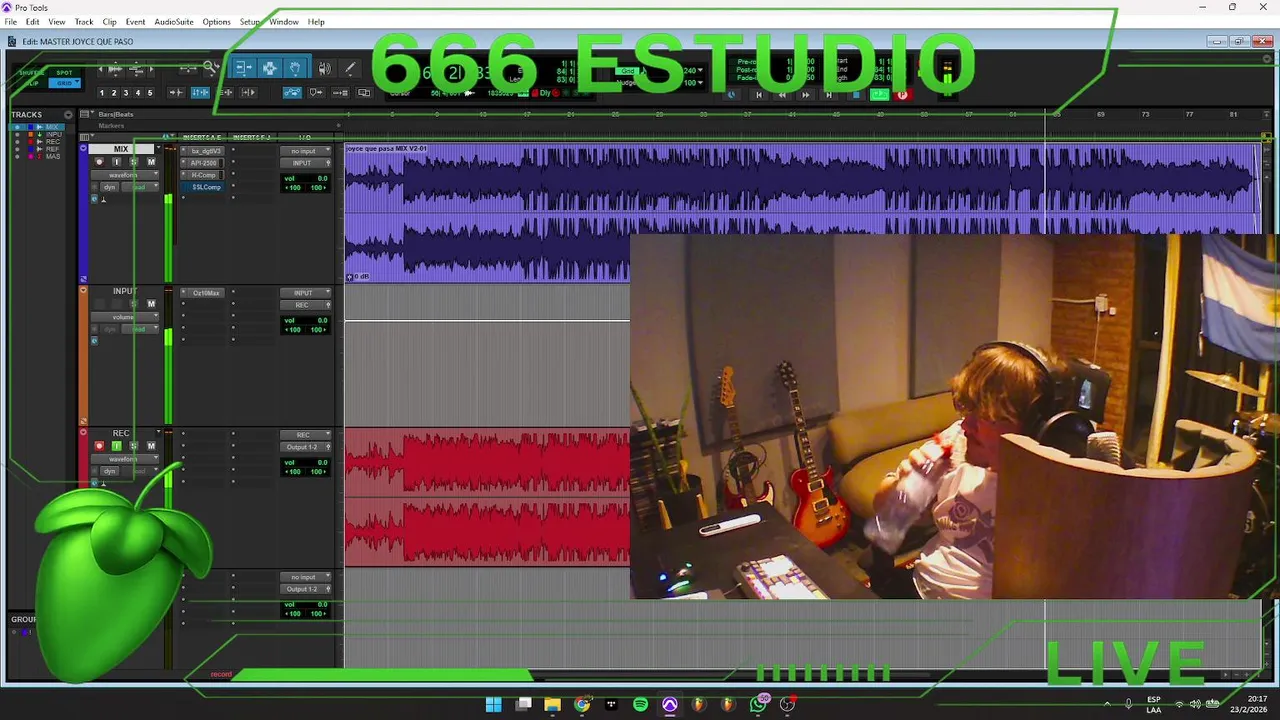Click zoom preset 1 button
1280x720 pixels.
click(102, 93)
